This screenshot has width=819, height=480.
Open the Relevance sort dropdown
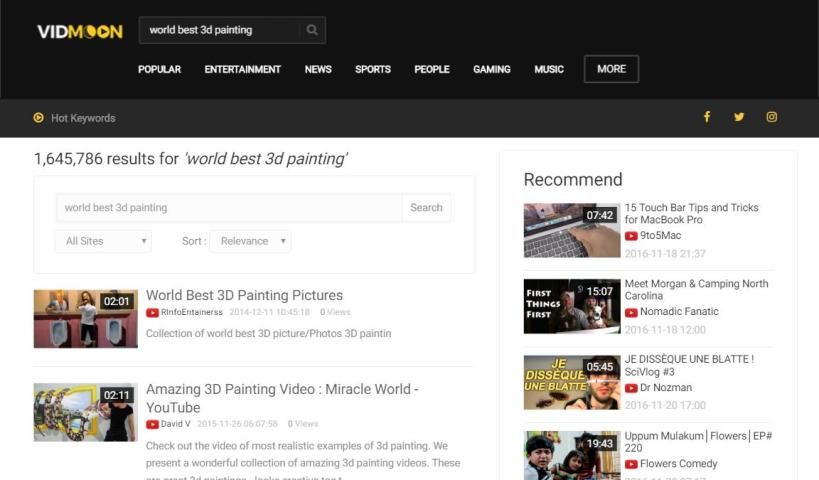[x=250, y=241]
